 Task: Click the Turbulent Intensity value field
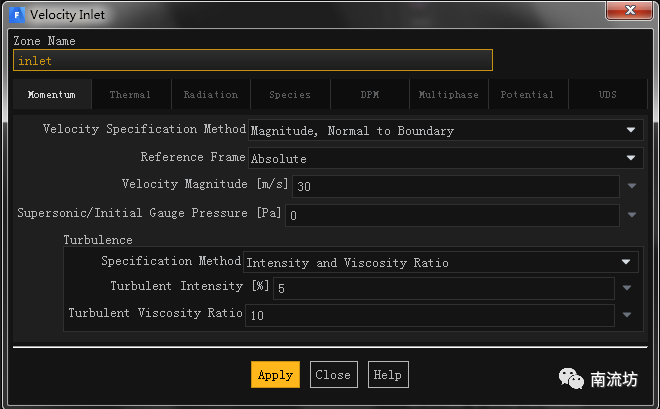pos(443,288)
